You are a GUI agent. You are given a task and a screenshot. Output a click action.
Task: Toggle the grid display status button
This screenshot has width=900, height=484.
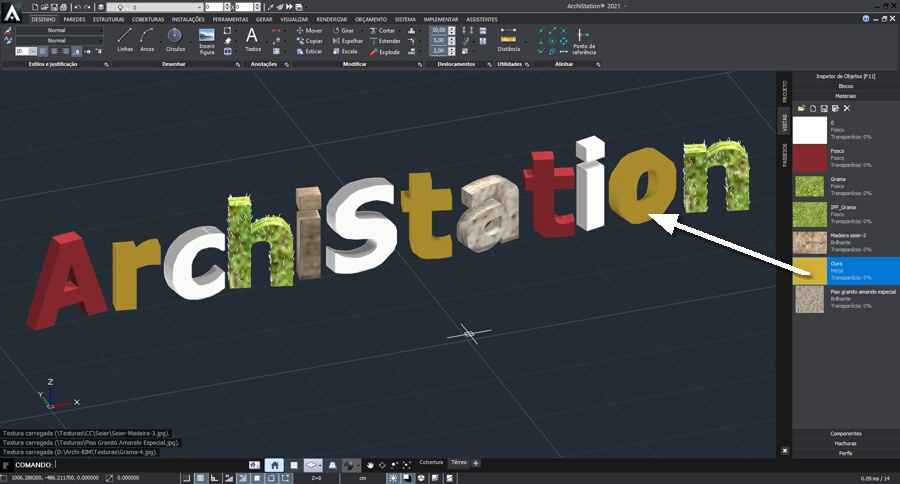point(200,478)
